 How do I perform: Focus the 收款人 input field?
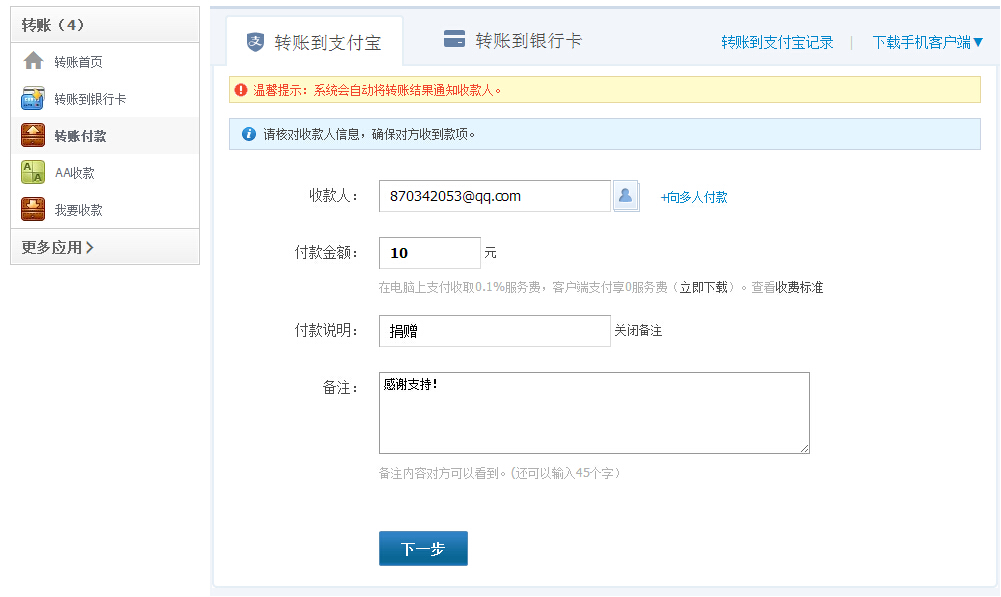pos(495,196)
